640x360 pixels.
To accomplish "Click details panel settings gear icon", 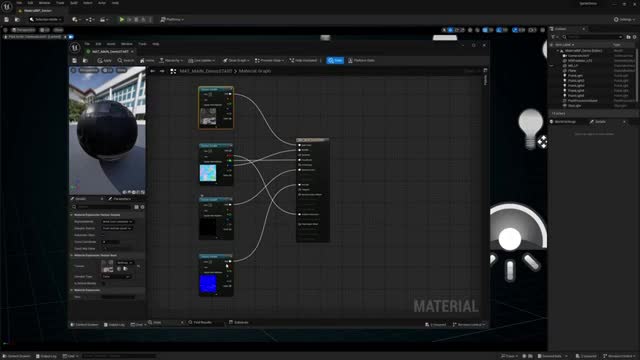I will (x=142, y=207).
